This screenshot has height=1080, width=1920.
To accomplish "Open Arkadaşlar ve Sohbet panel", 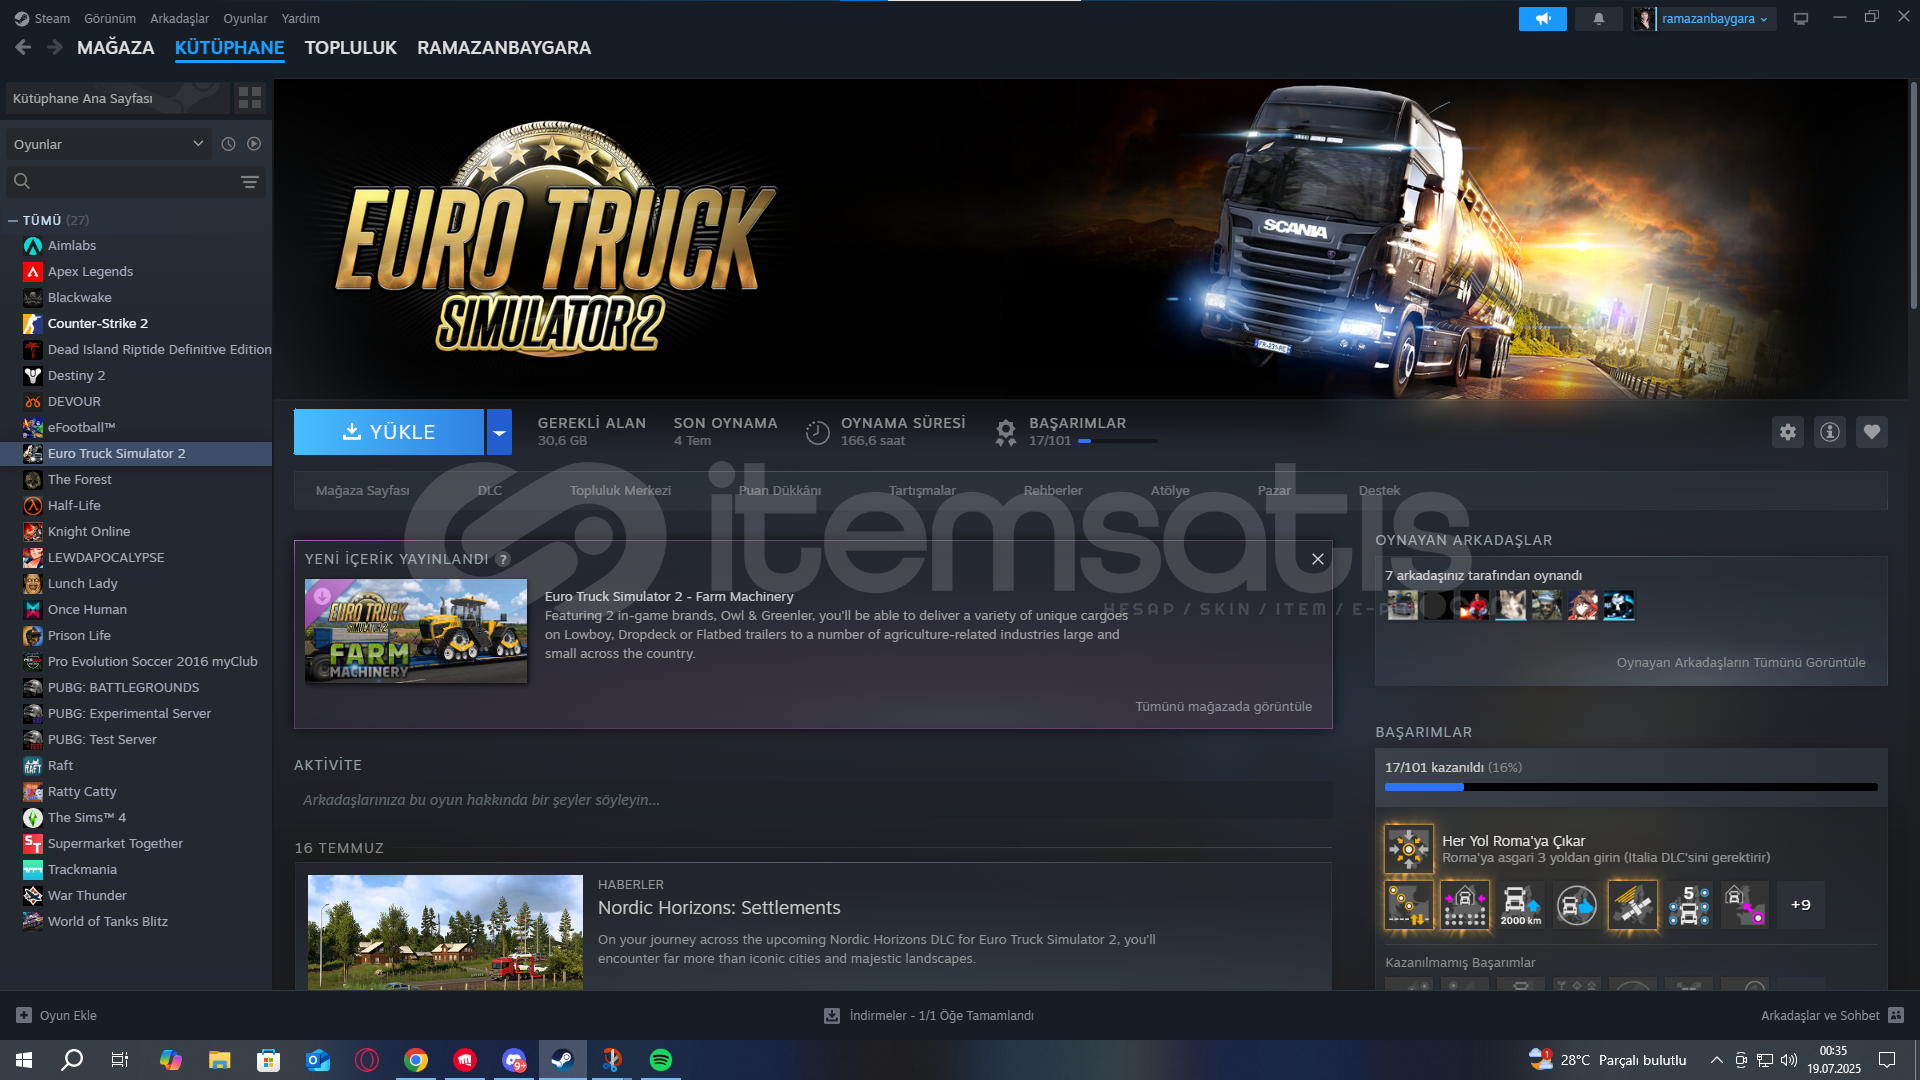I will 1832,1015.
